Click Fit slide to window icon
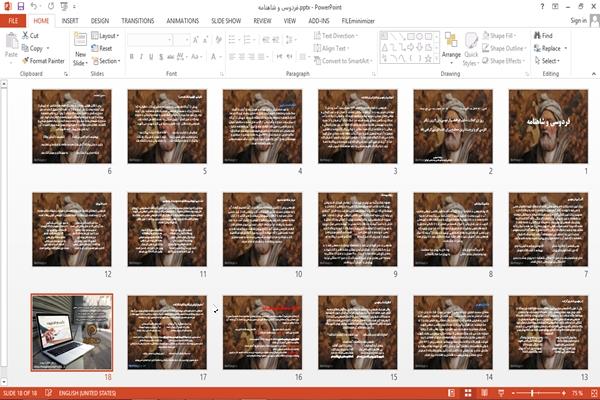The width and height of the screenshot is (600, 400). [x=594, y=393]
